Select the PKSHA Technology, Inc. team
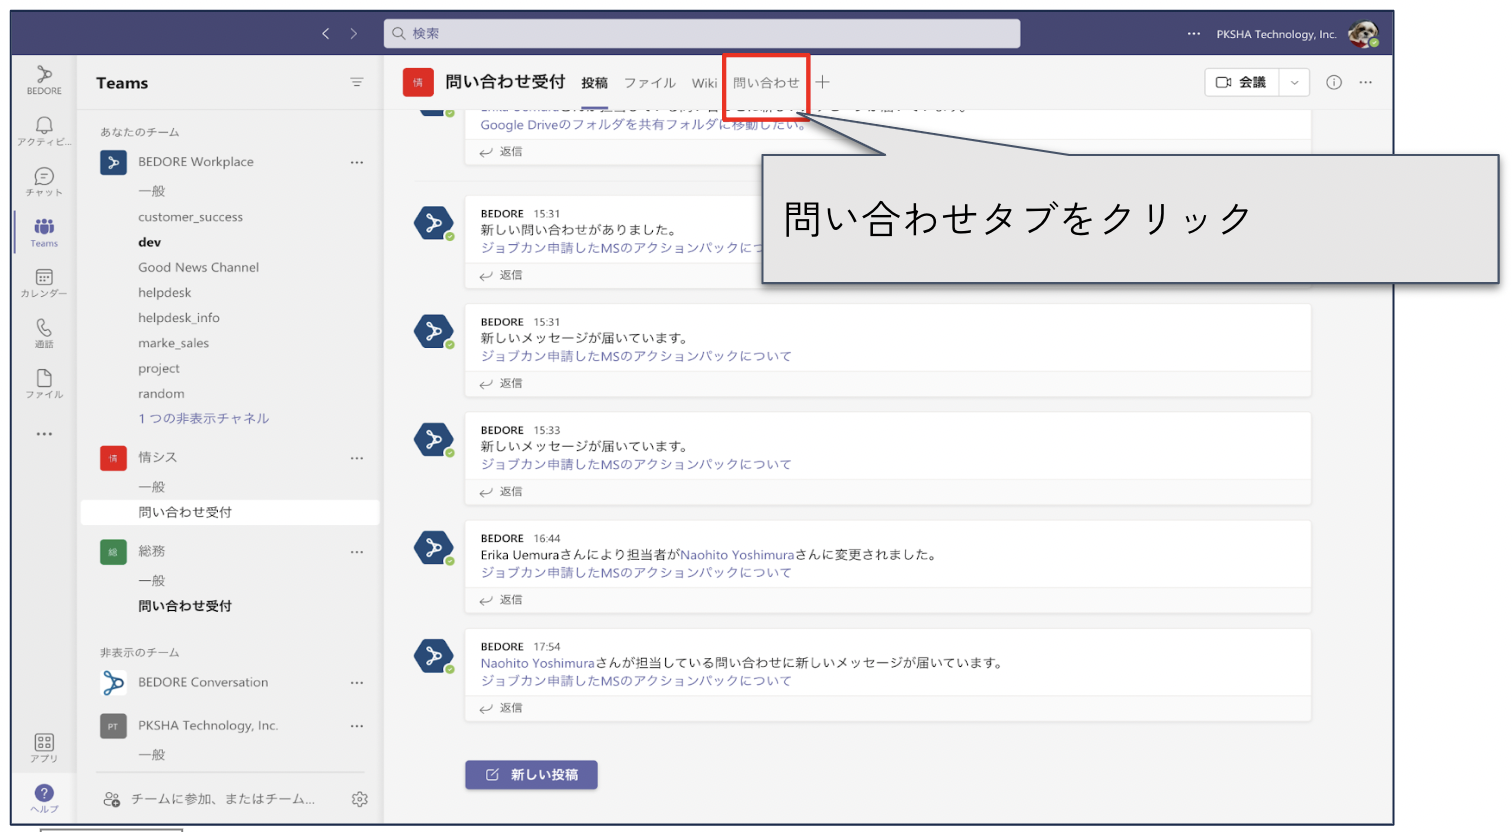Screen dimensions: 1512x832 pyautogui.click(x=208, y=726)
